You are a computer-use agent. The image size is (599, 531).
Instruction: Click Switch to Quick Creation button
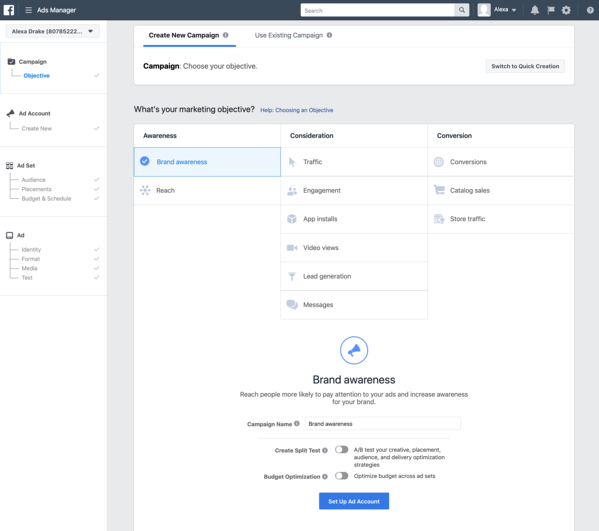click(525, 66)
